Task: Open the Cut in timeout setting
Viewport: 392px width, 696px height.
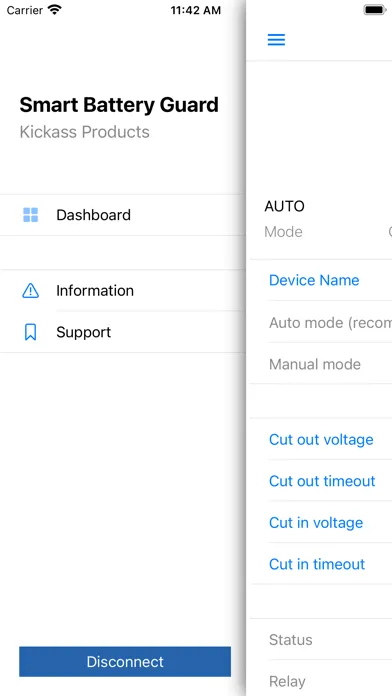Action: (x=321, y=564)
